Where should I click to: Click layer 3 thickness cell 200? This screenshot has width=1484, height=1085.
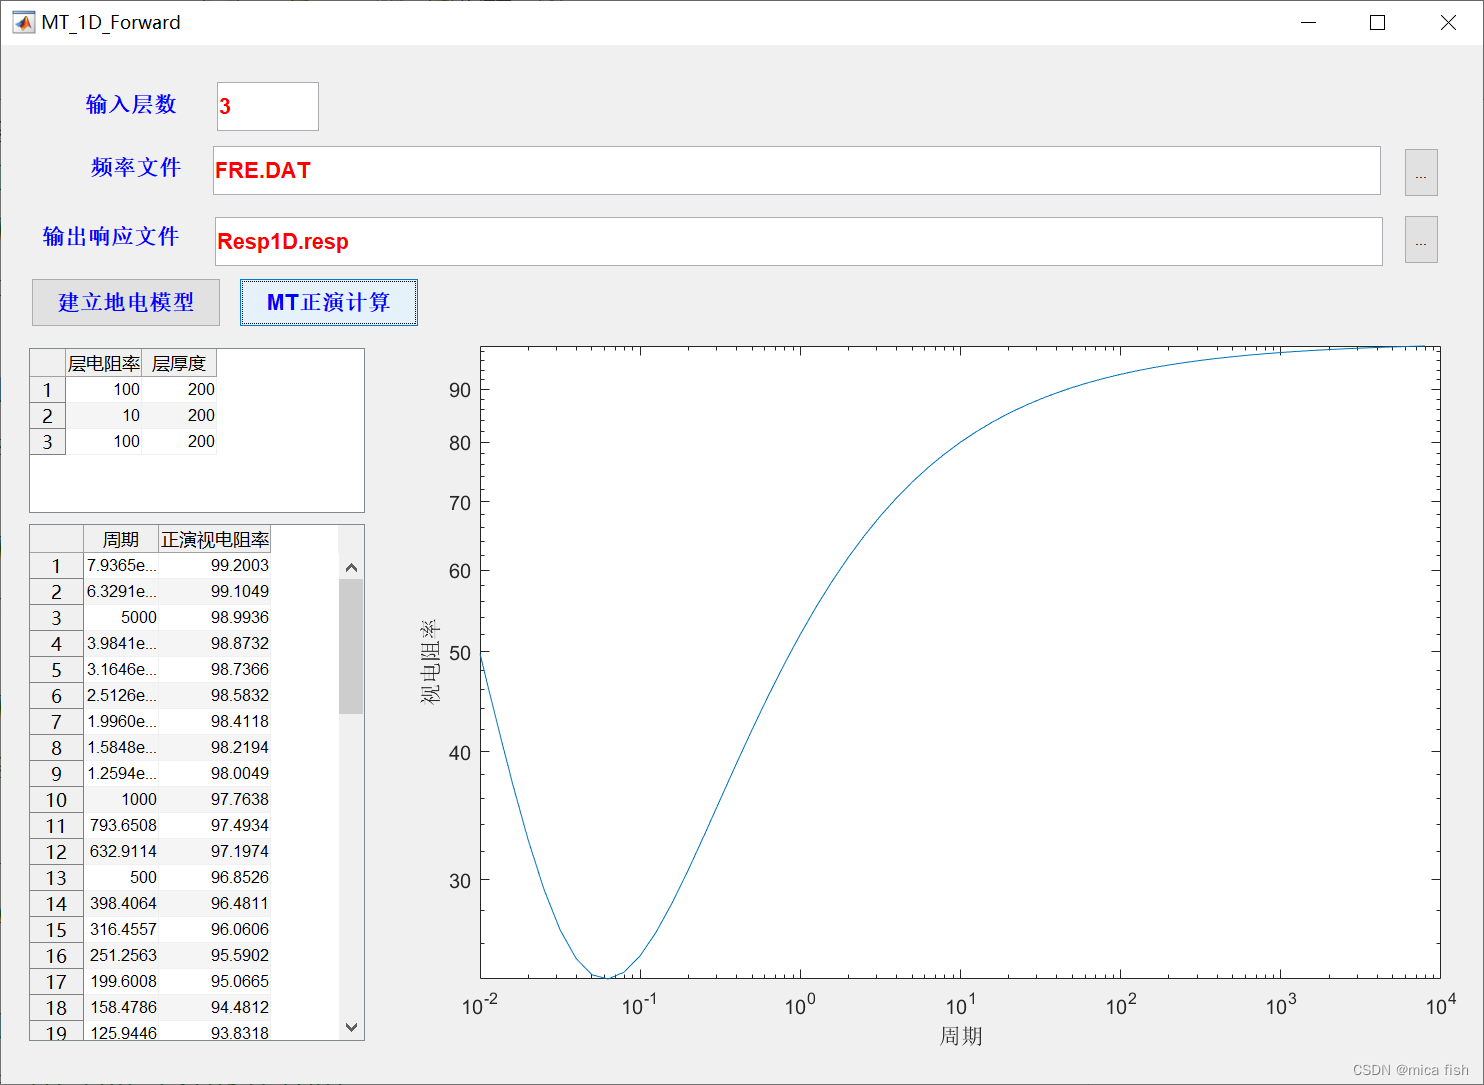[x=179, y=441]
